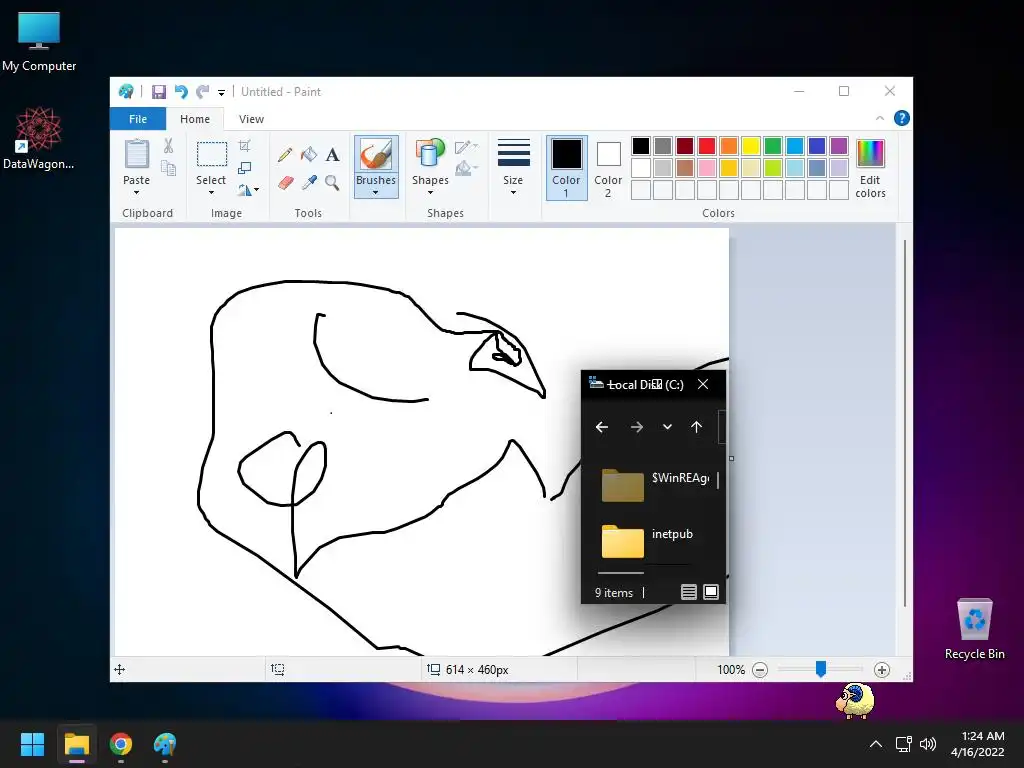The height and width of the screenshot is (768, 1024).
Task: Click the zoom in plus button
Action: pos(882,670)
